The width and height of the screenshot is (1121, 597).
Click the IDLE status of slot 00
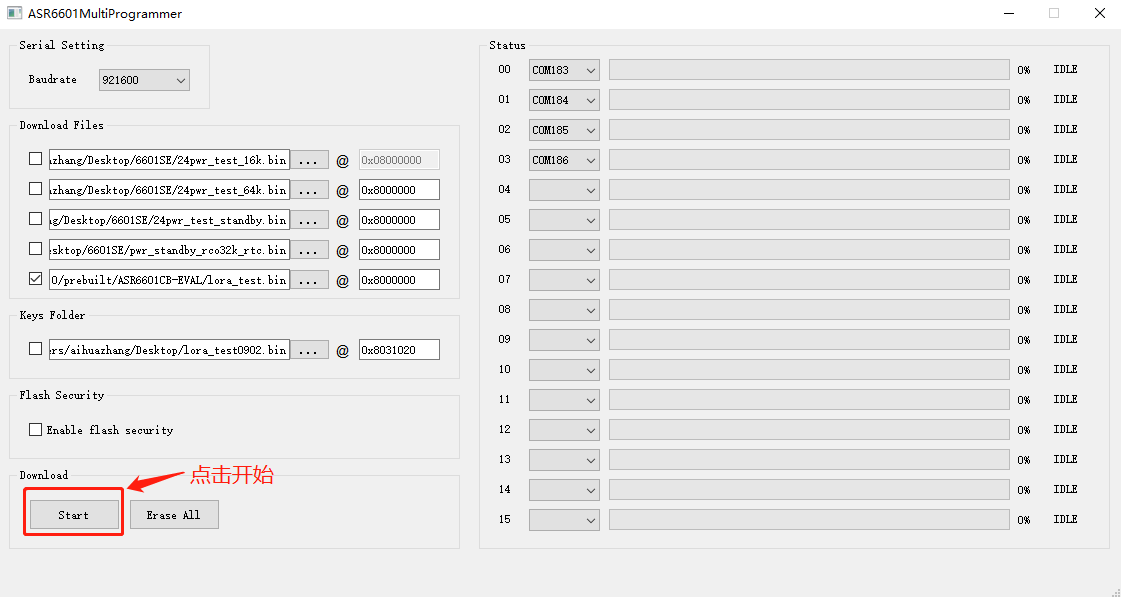(1065, 69)
